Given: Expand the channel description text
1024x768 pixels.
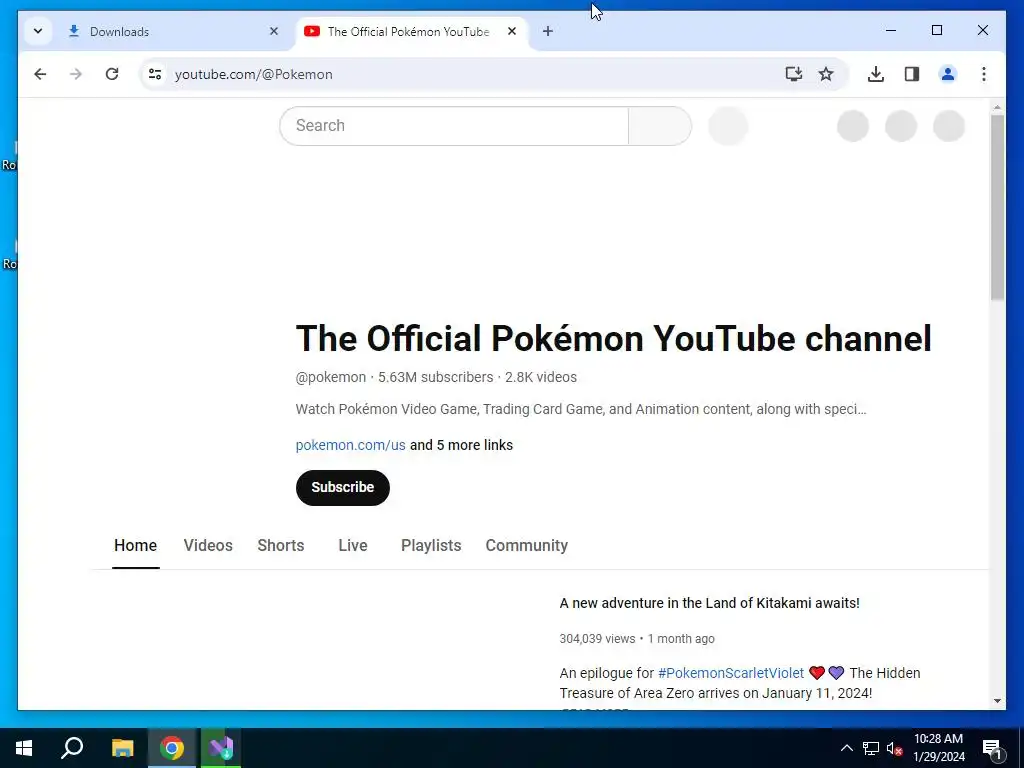Looking at the screenshot, I should (x=581, y=409).
